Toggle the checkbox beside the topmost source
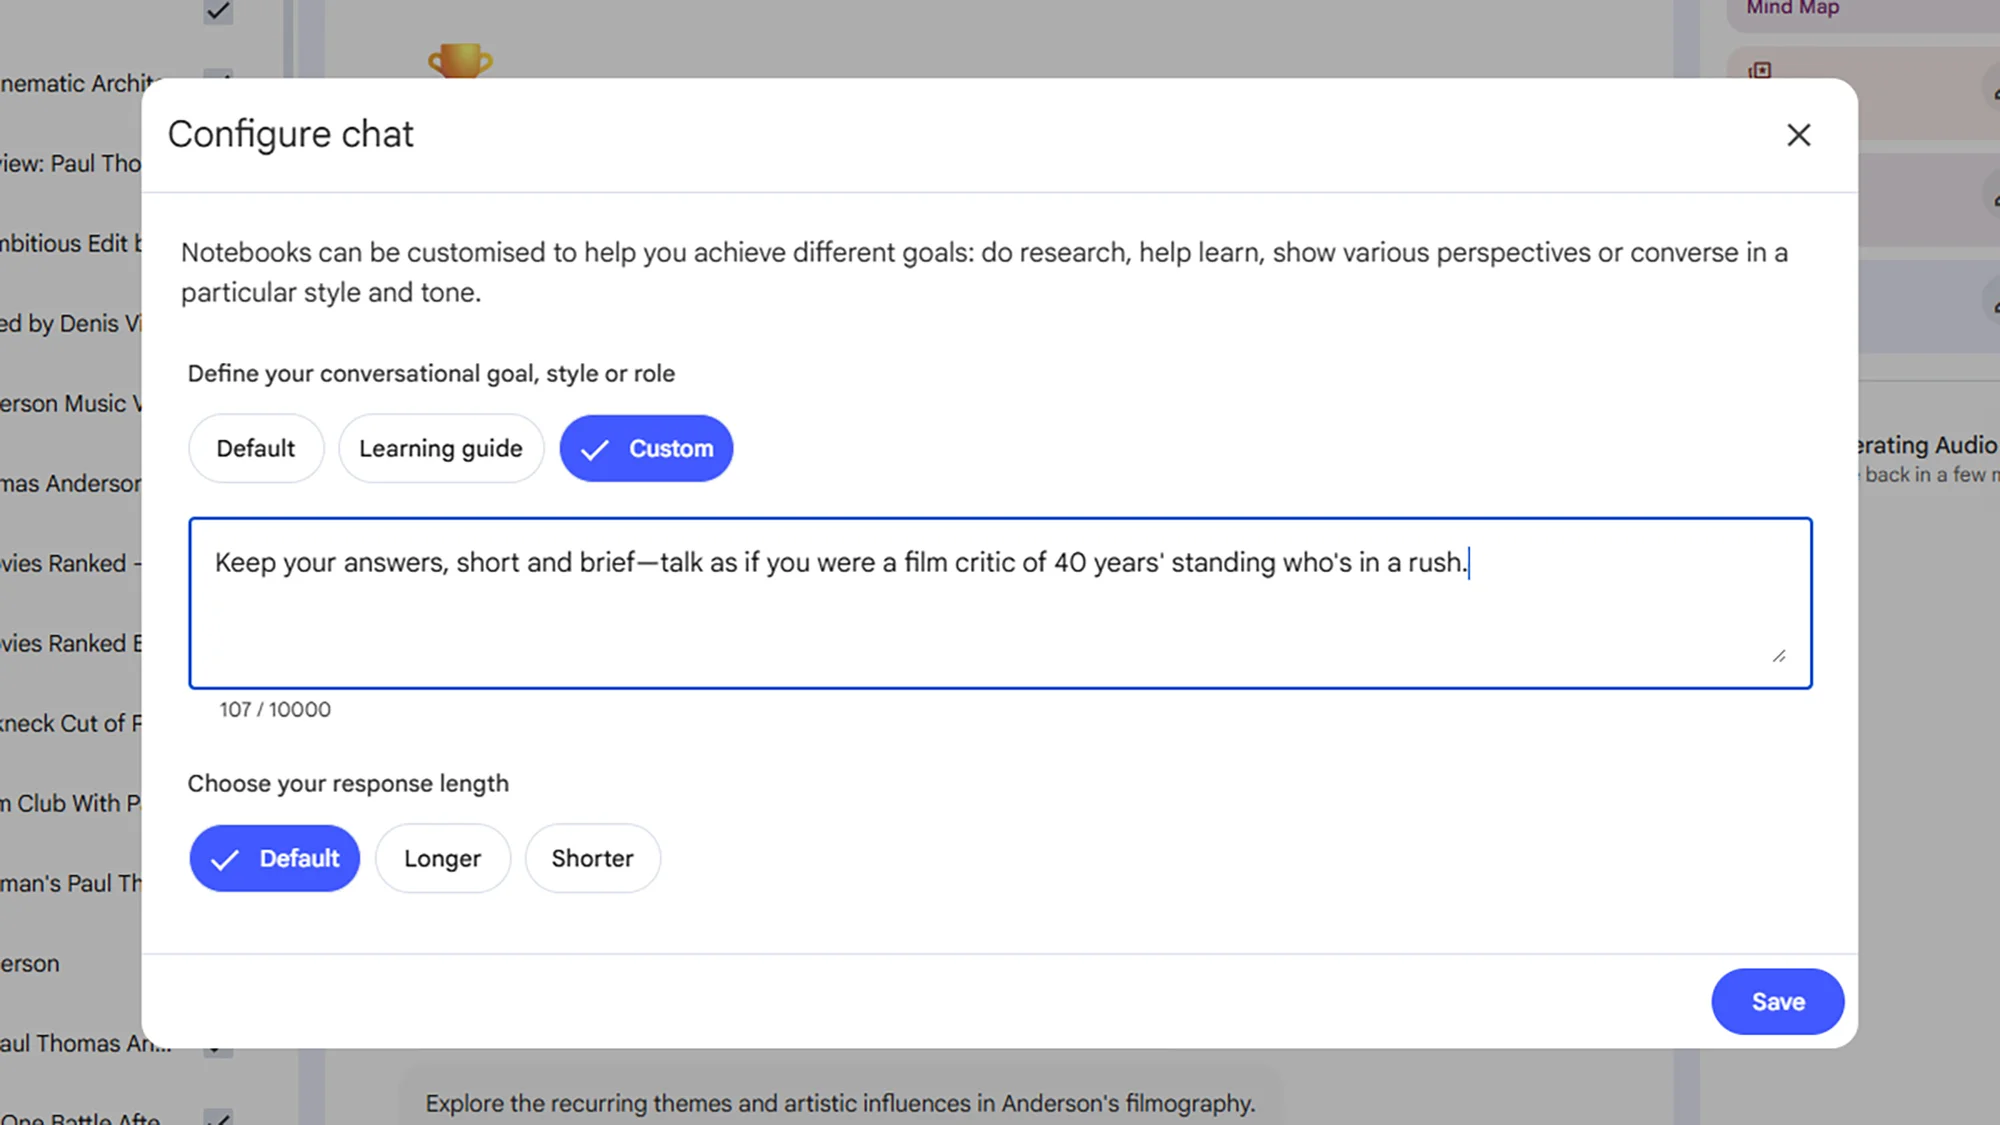This screenshot has width=2000, height=1125. [x=217, y=12]
